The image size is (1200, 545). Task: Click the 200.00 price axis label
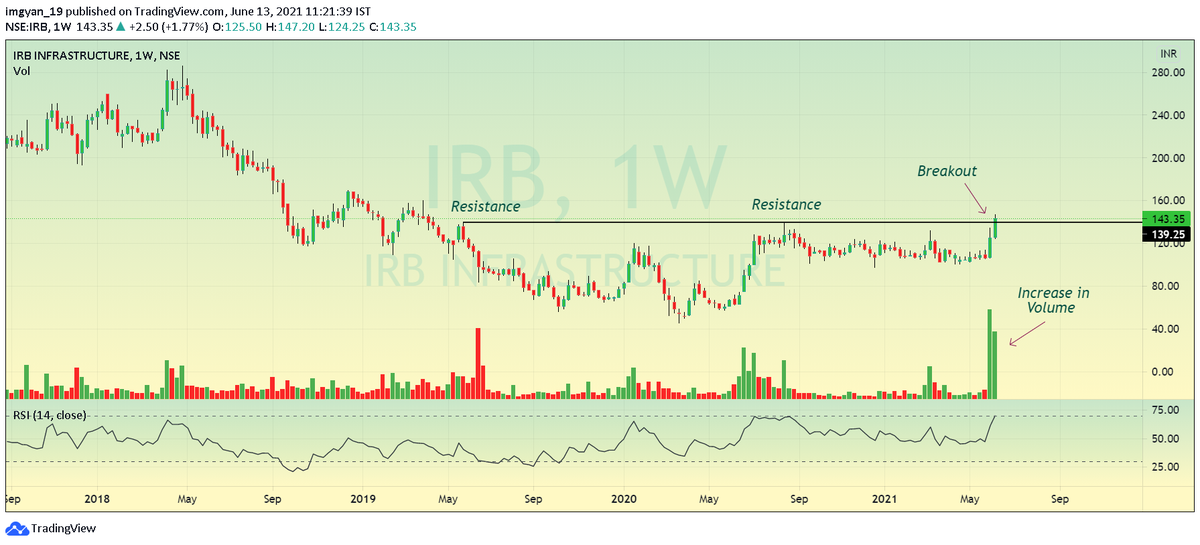click(x=1168, y=158)
